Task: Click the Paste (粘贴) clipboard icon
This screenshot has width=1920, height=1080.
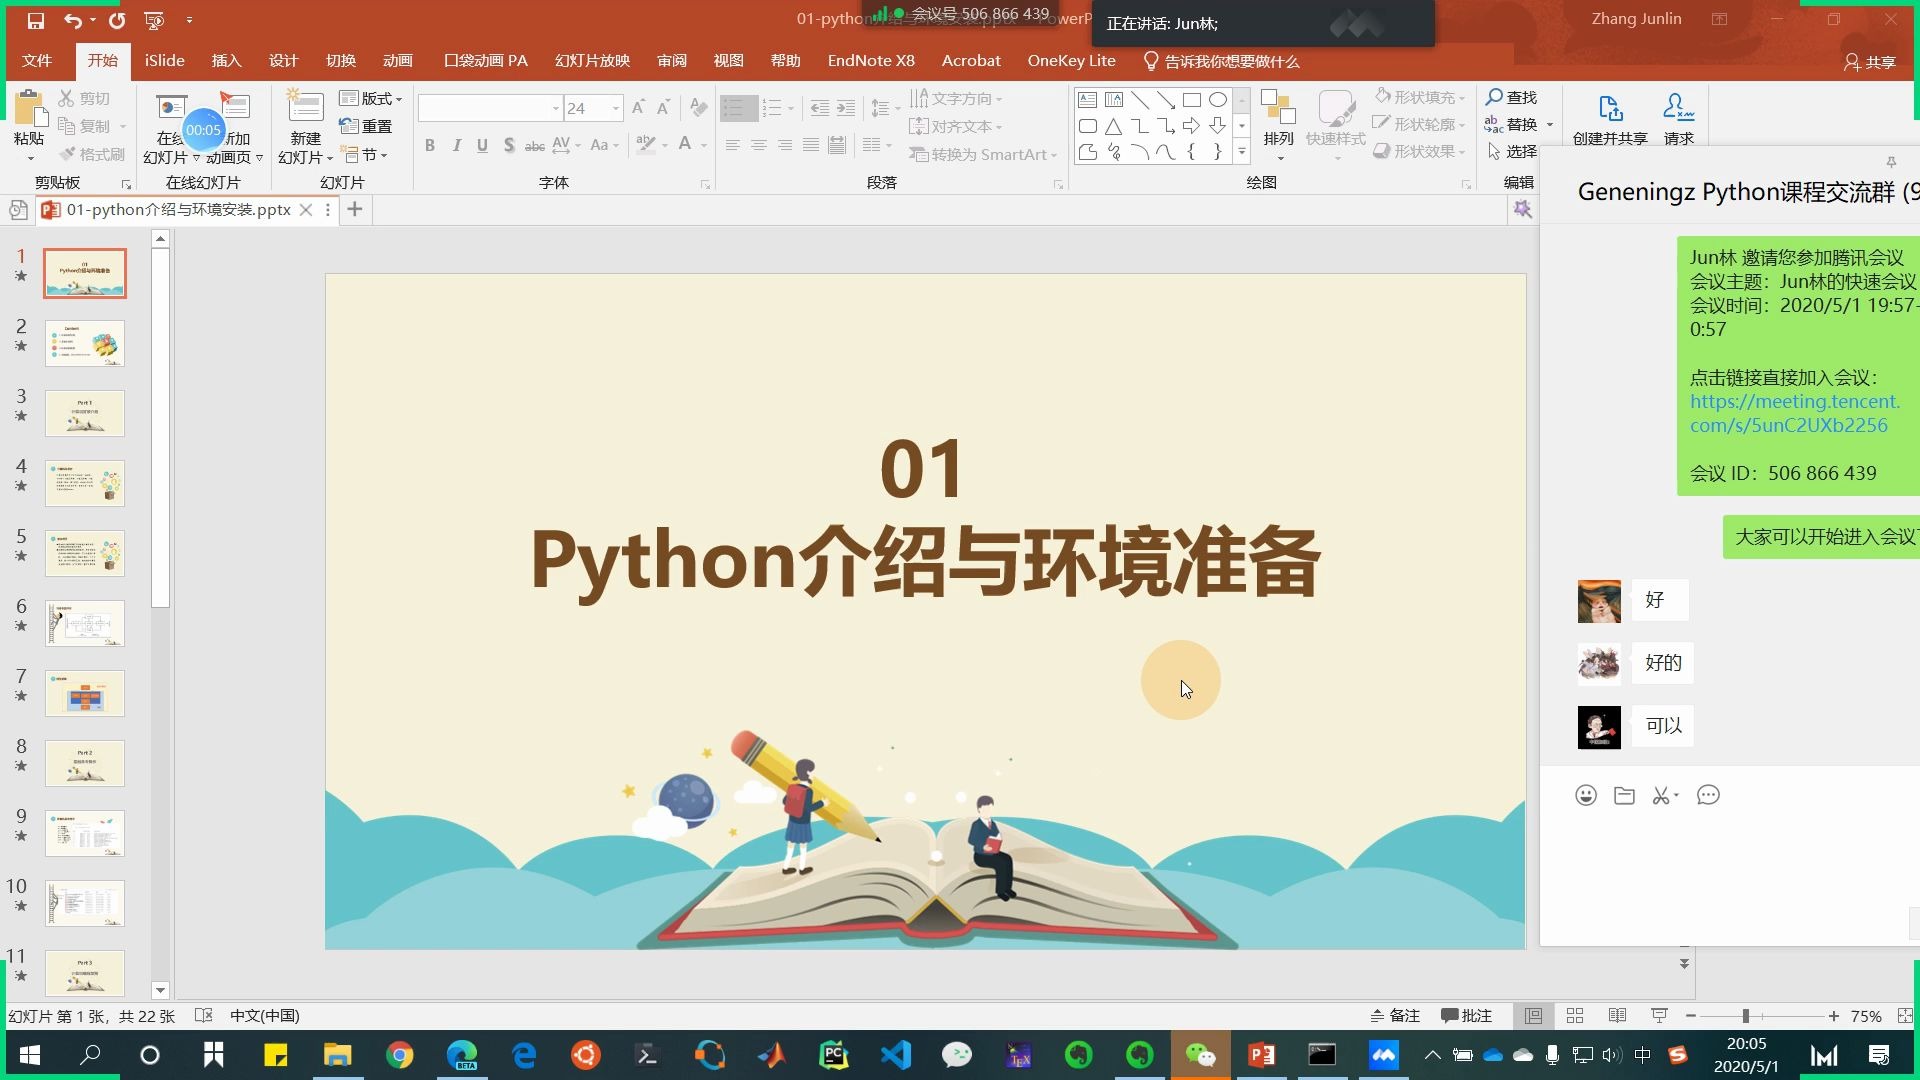Action: (x=29, y=109)
